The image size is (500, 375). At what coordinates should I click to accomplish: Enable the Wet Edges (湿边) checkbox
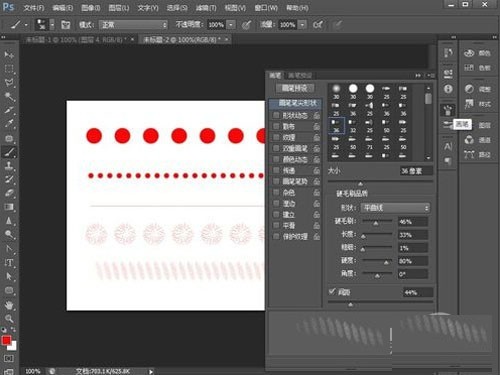[x=276, y=203]
